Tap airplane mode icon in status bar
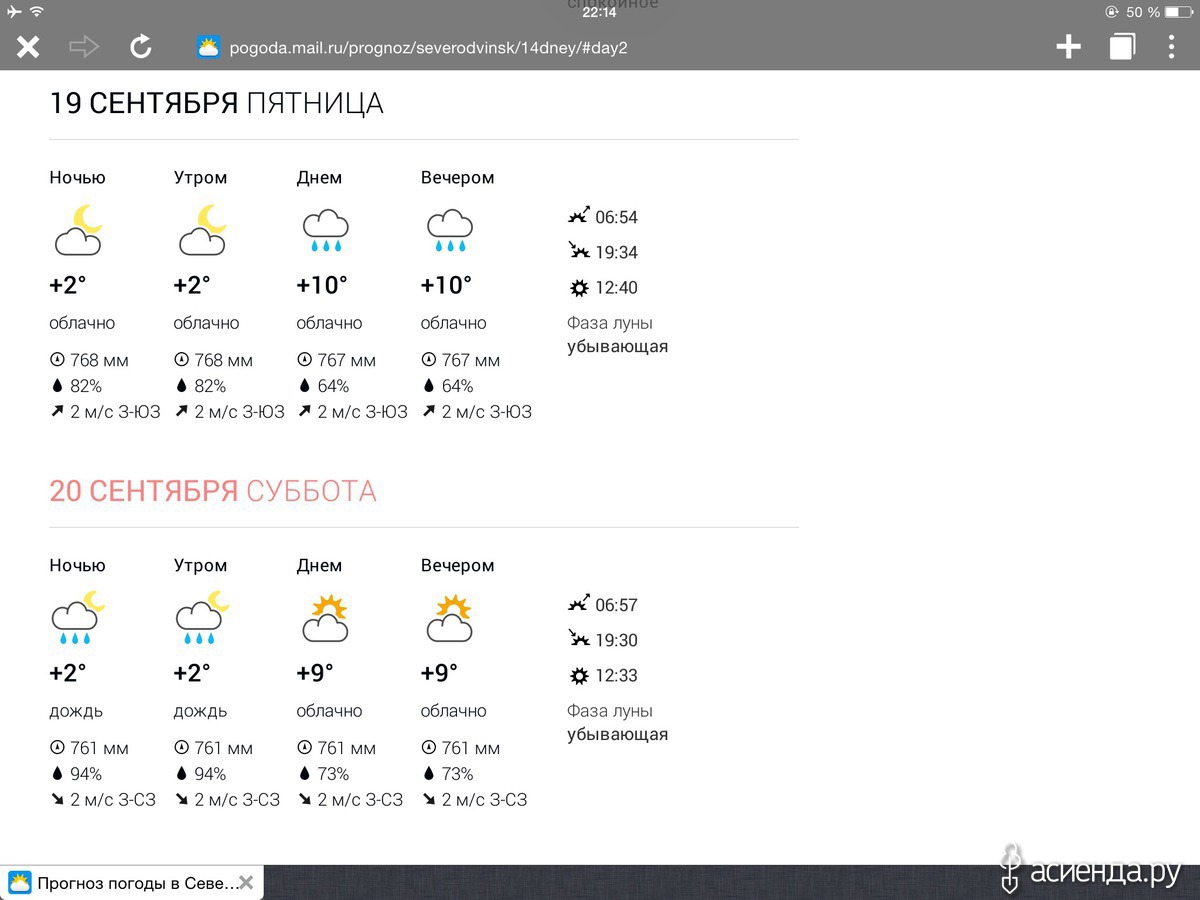The height and width of the screenshot is (900, 1200). (13, 11)
